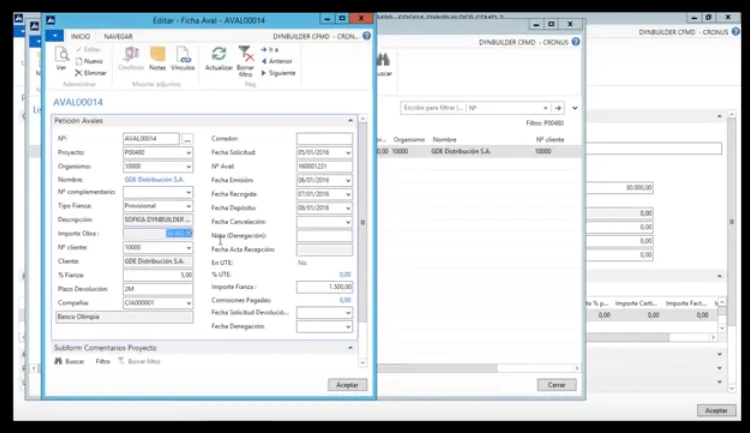Open Fecha Emisión date dropdown
750x433 pixels.
point(348,180)
